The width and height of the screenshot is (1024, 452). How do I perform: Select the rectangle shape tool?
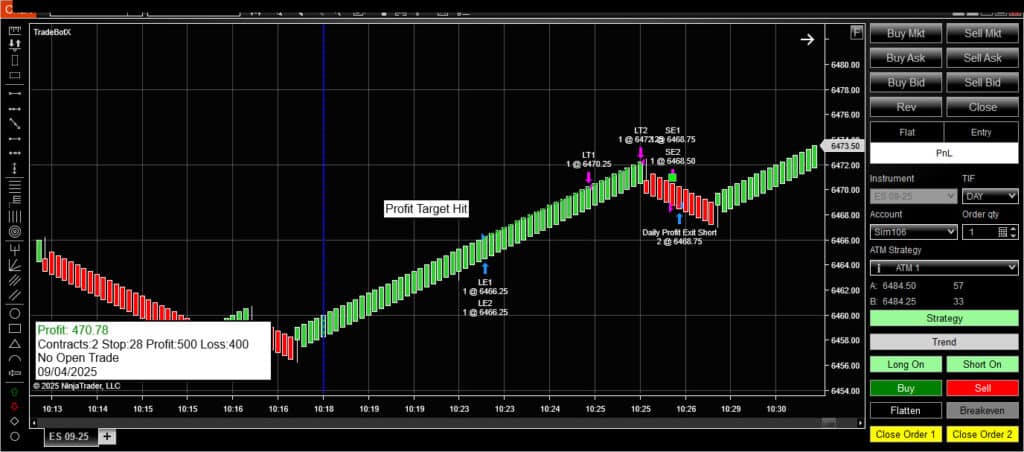click(x=15, y=328)
